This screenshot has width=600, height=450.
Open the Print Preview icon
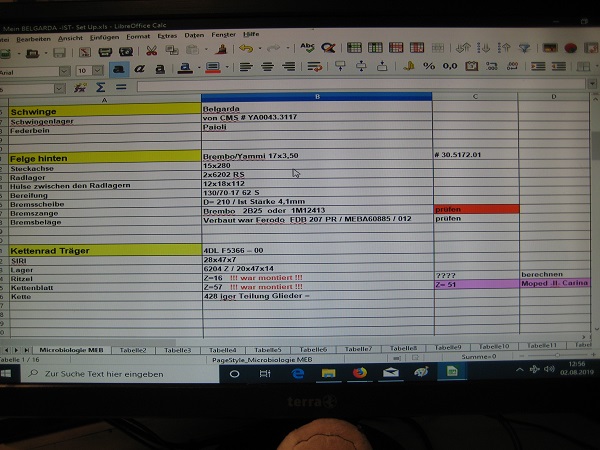[126, 51]
